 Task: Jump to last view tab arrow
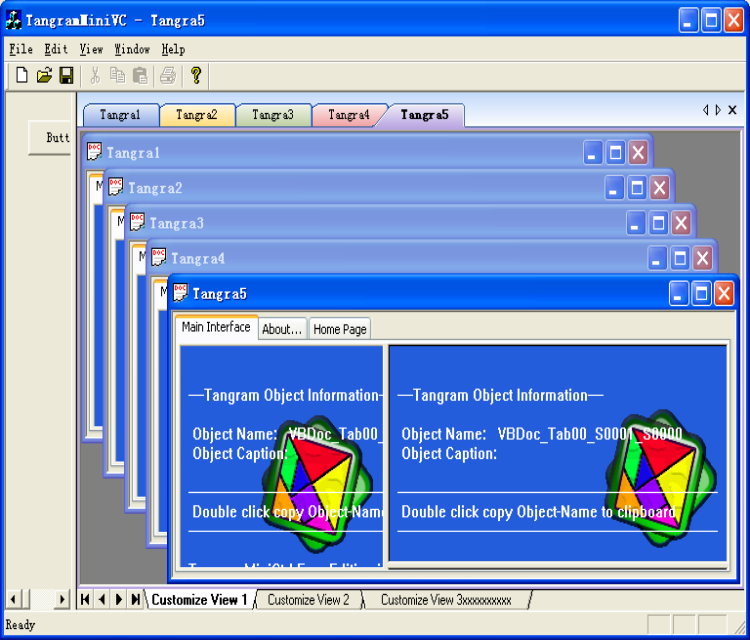(136, 599)
